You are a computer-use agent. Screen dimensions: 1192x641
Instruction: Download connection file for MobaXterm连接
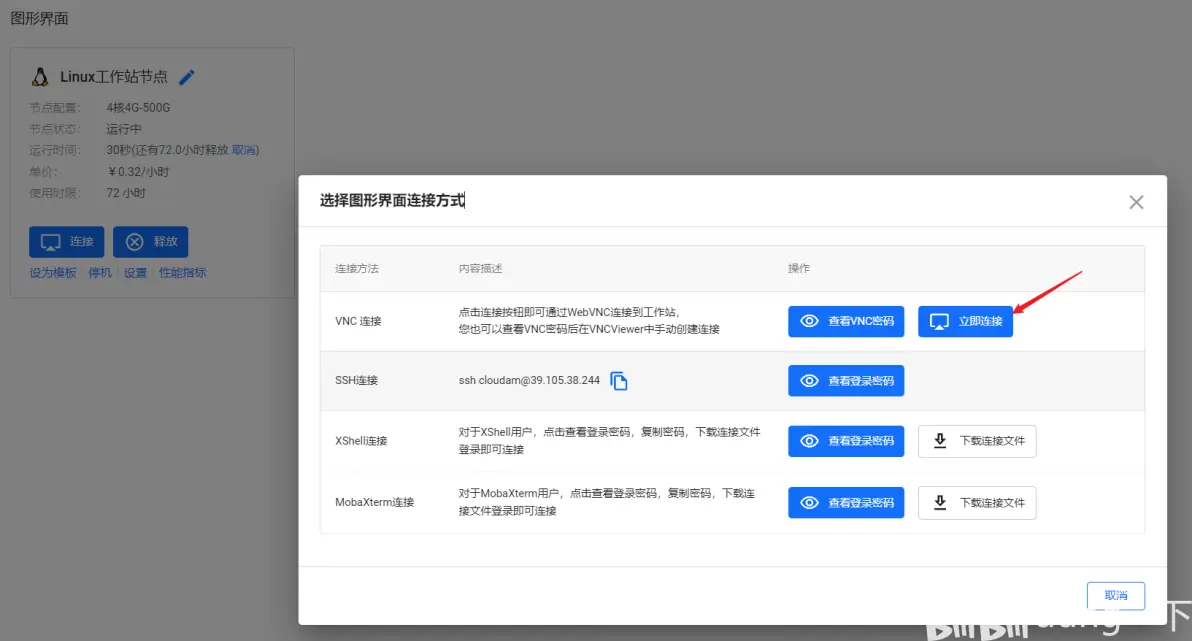click(977, 503)
